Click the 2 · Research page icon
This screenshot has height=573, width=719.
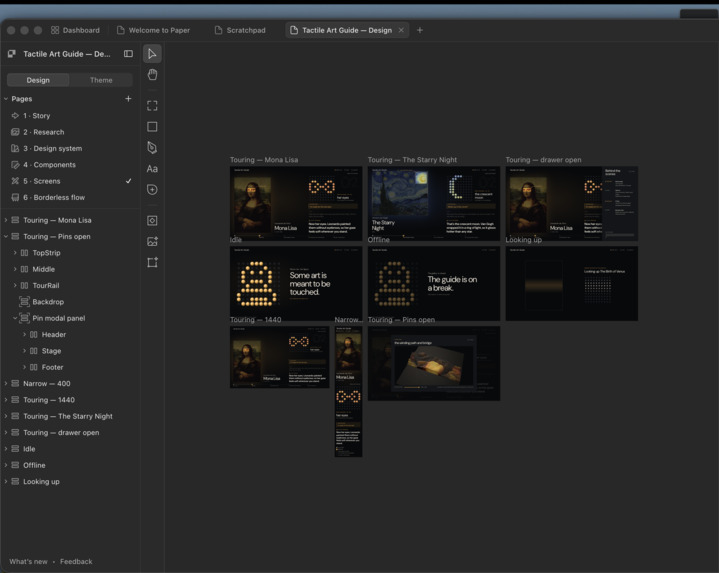pyautogui.click(x=15, y=132)
